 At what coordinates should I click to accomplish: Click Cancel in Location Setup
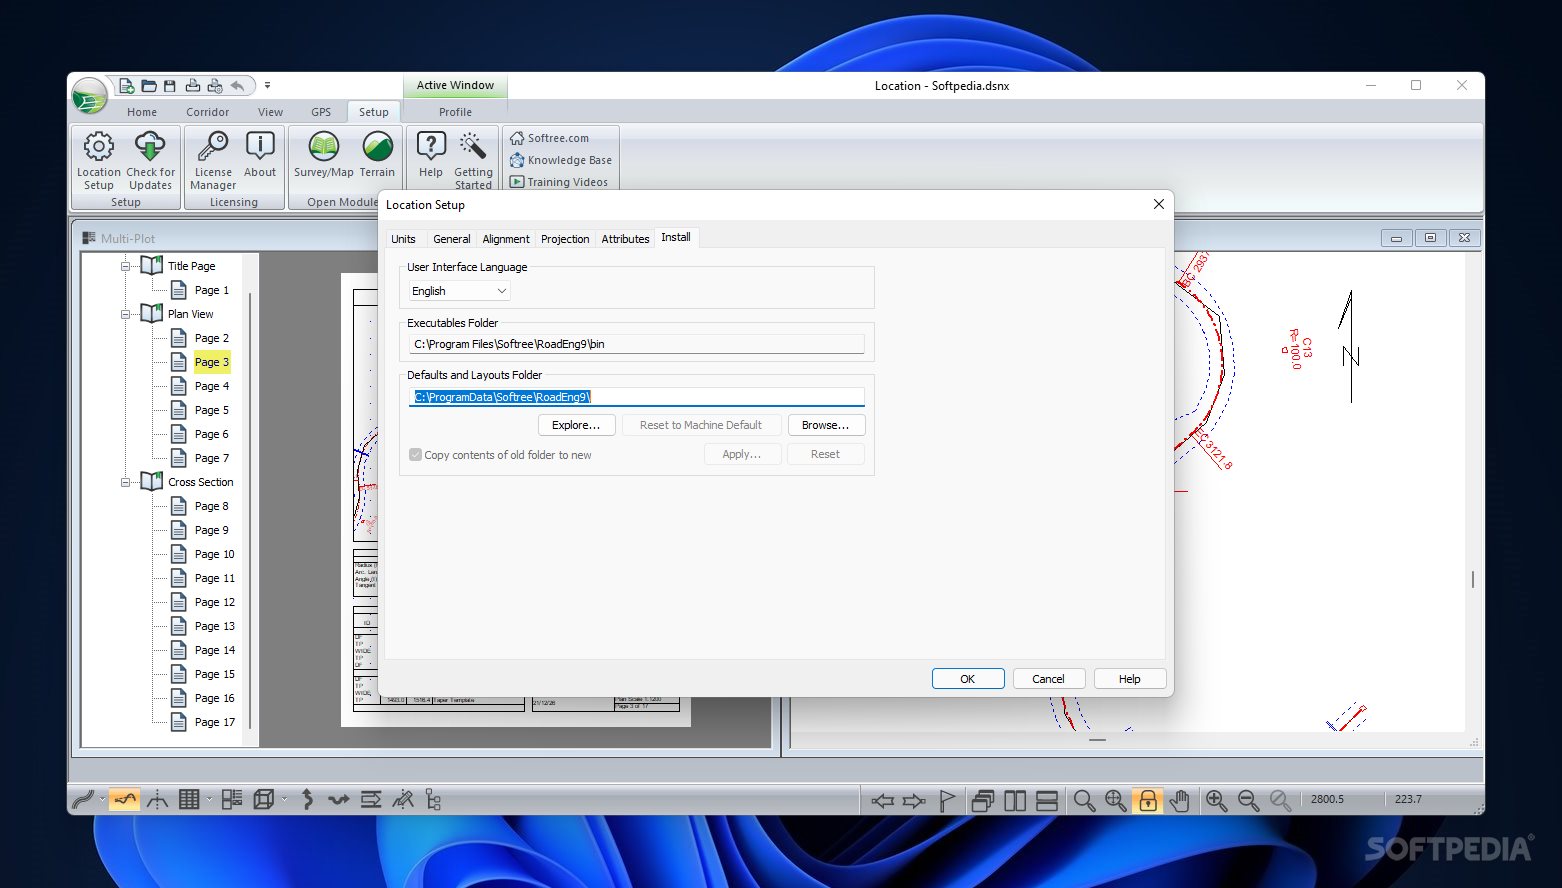(x=1048, y=679)
